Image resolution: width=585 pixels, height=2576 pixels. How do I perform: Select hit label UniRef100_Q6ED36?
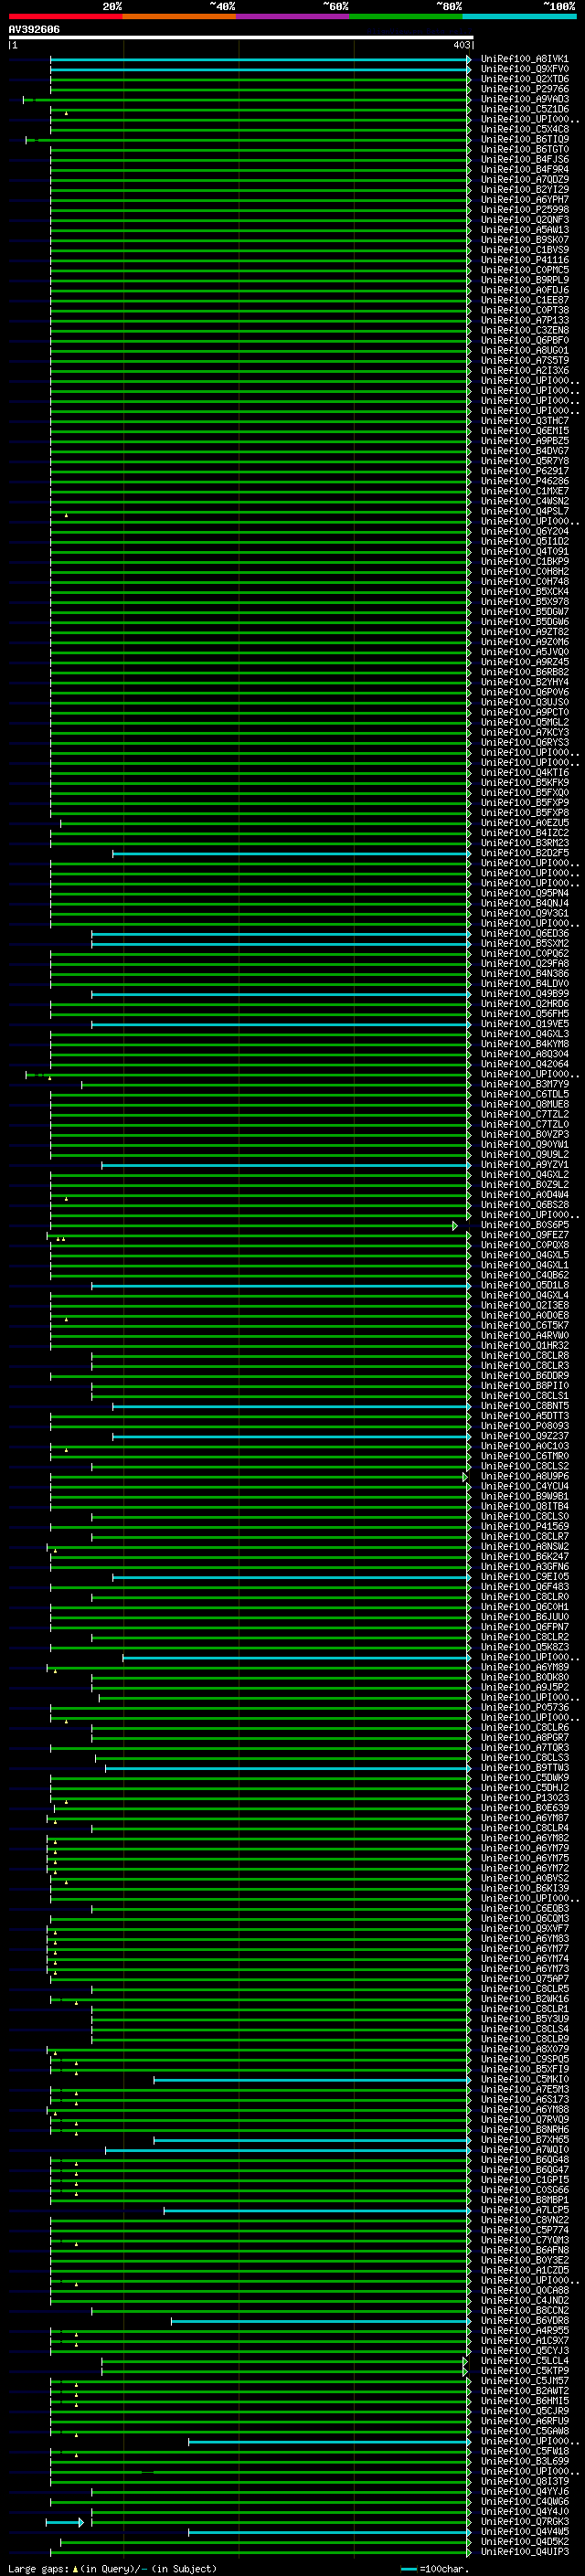coord(524,933)
